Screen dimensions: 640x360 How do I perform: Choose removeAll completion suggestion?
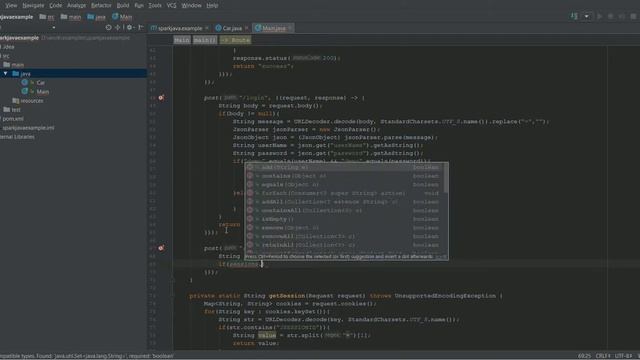click(x=344, y=236)
